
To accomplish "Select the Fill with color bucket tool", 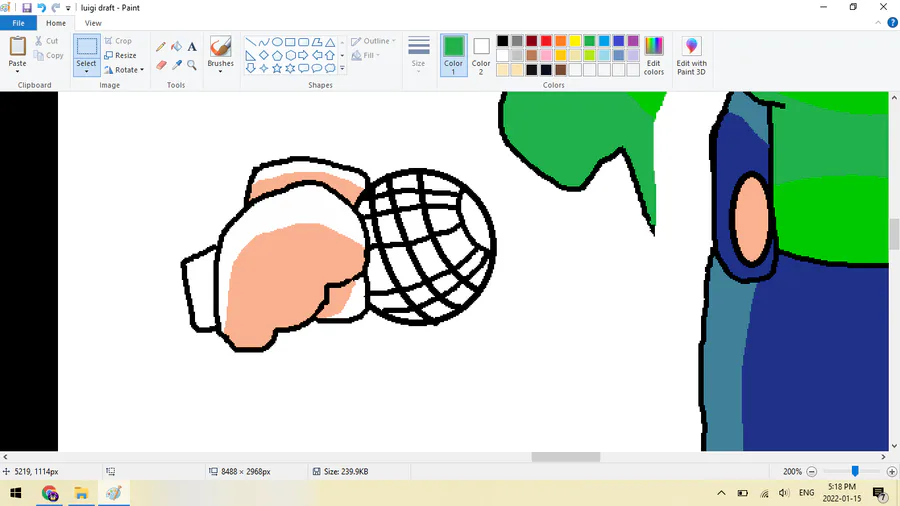I will click(176, 47).
